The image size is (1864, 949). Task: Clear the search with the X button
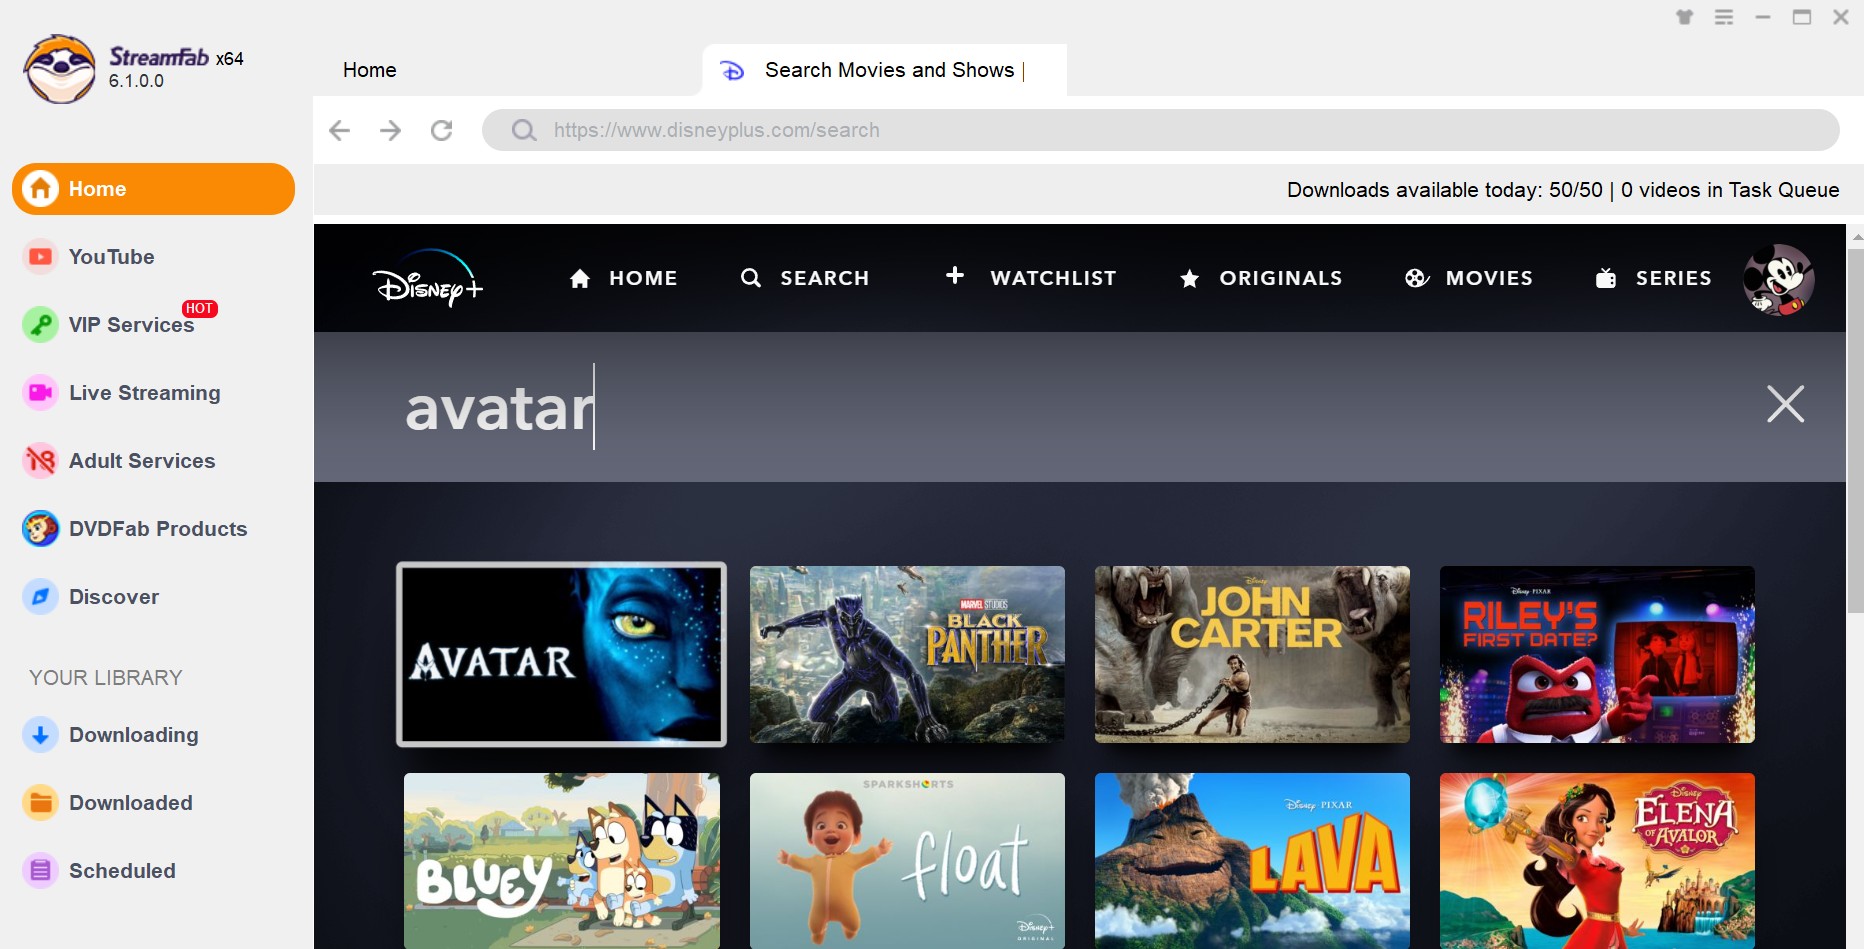pos(1785,404)
